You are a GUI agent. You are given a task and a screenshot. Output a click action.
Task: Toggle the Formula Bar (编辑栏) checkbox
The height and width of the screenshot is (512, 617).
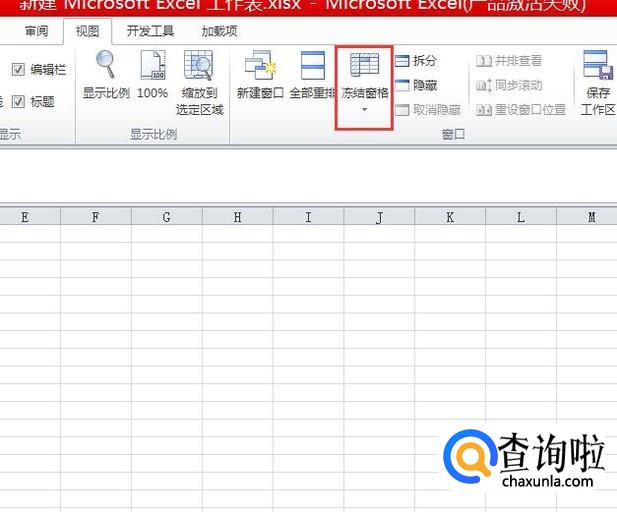click(x=18, y=70)
